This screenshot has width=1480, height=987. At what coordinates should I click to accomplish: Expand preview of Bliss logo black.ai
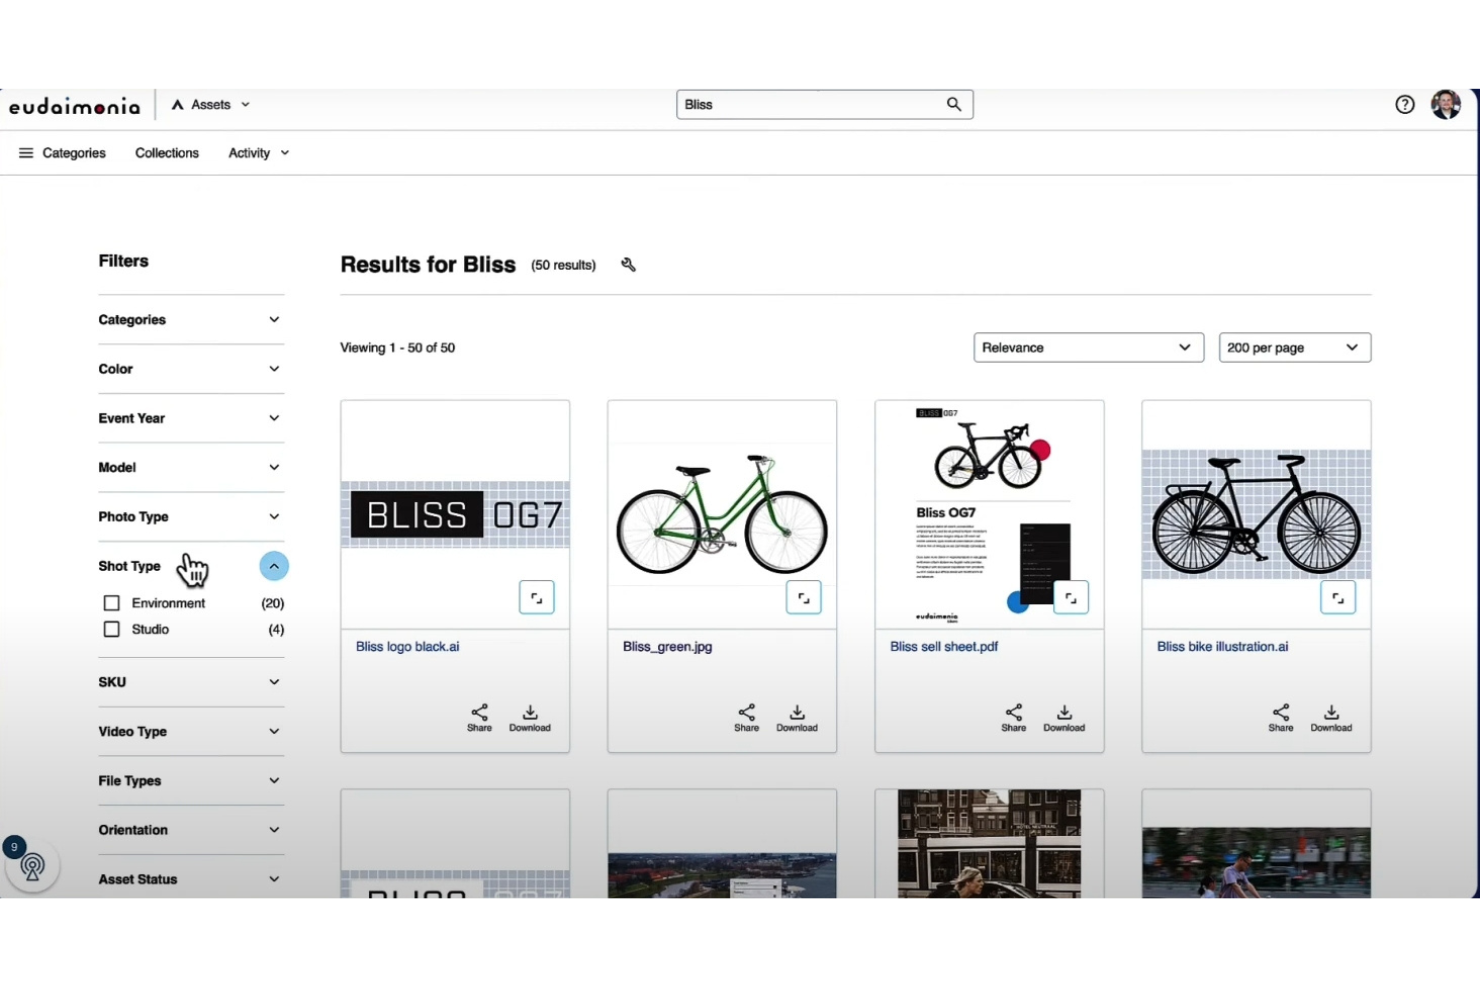[x=537, y=598]
